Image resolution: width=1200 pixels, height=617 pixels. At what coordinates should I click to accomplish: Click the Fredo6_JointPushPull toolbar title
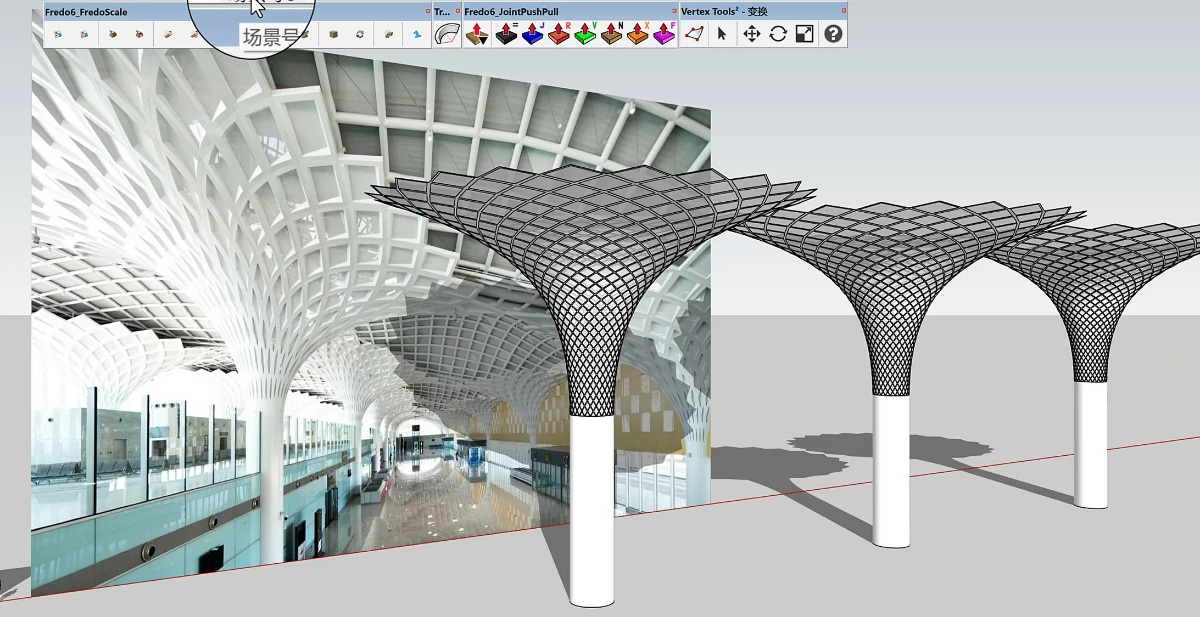pyautogui.click(x=511, y=12)
